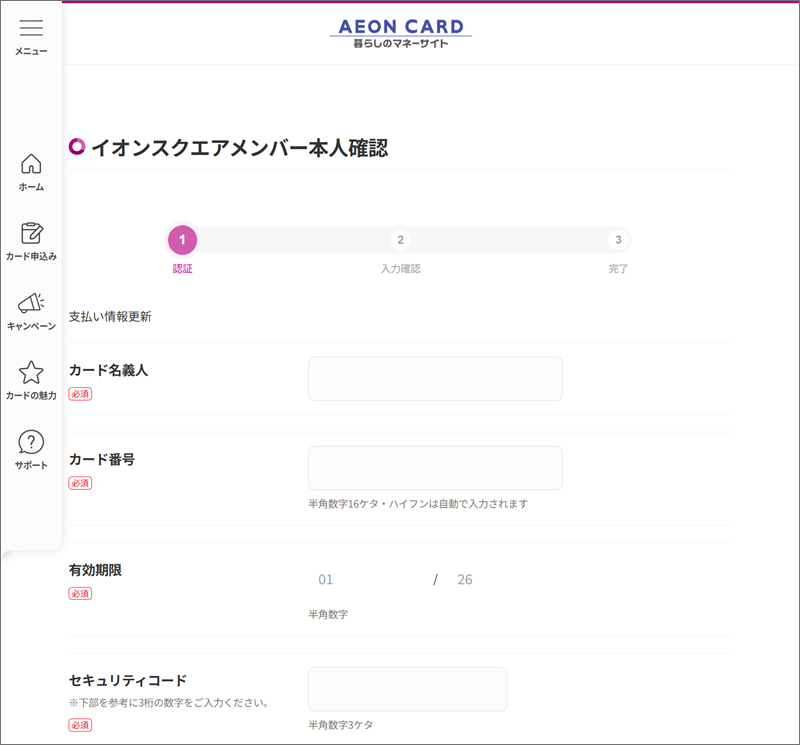Click the カード番号 label

coord(102,459)
